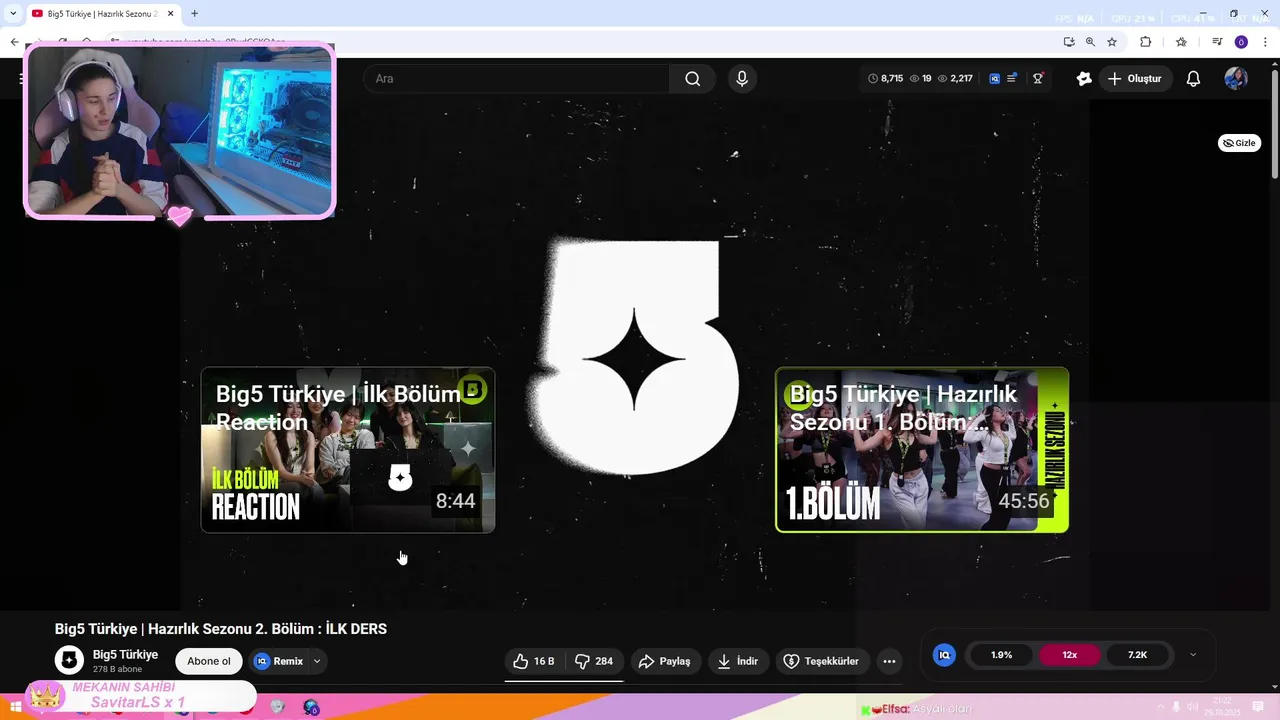Click the 1.9% score pill
The width and height of the screenshot is (1280, 720).
coord(1001,655)
